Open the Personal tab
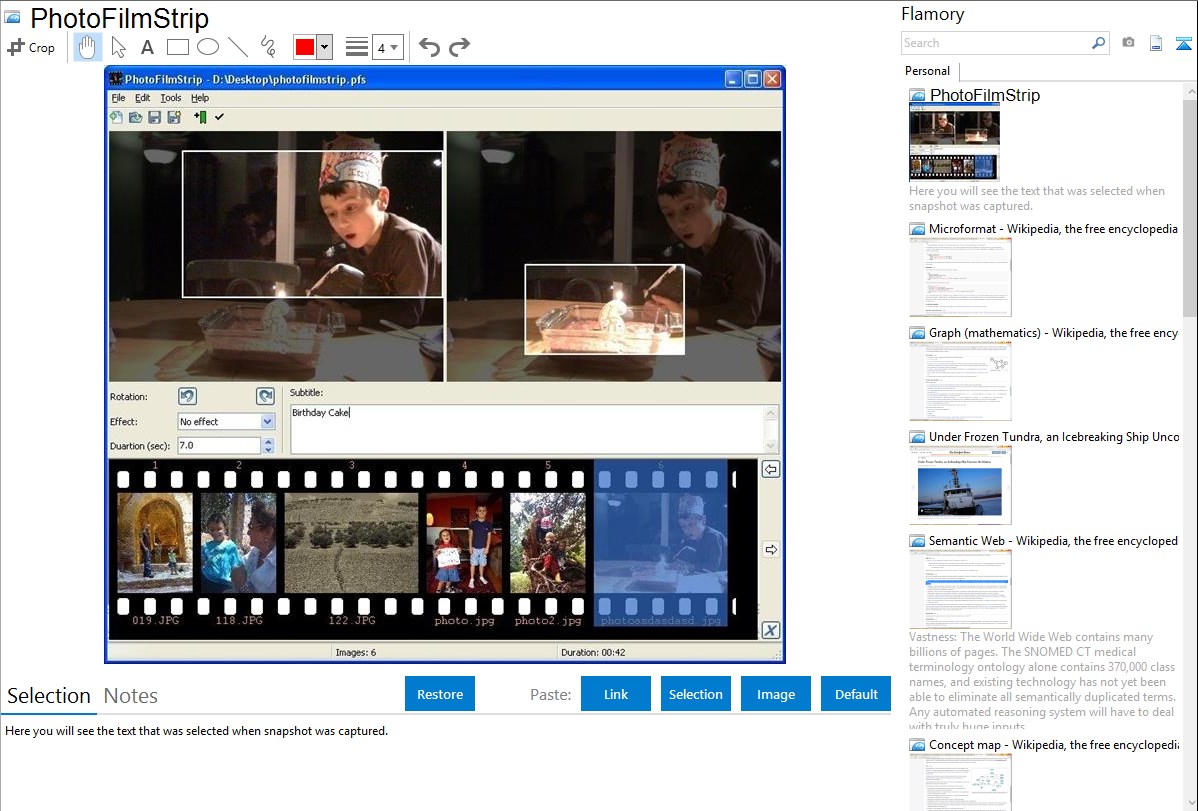Viewport: 1198px width, 811px height. tap(928, 71)
